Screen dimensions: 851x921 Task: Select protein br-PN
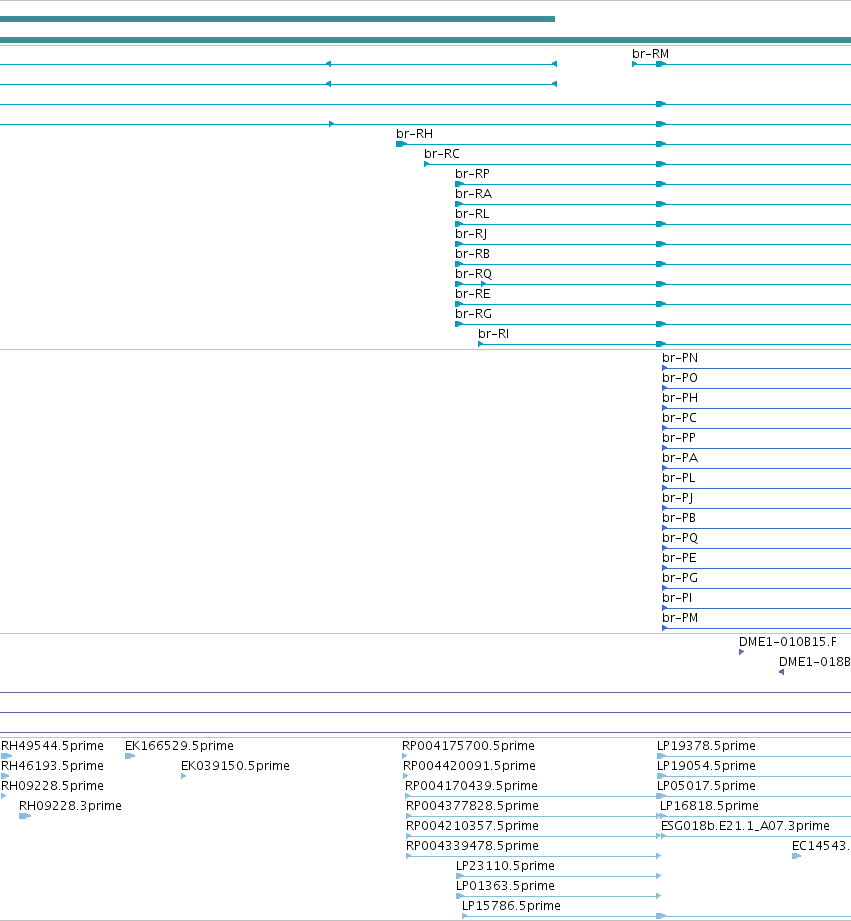point(680,358)
